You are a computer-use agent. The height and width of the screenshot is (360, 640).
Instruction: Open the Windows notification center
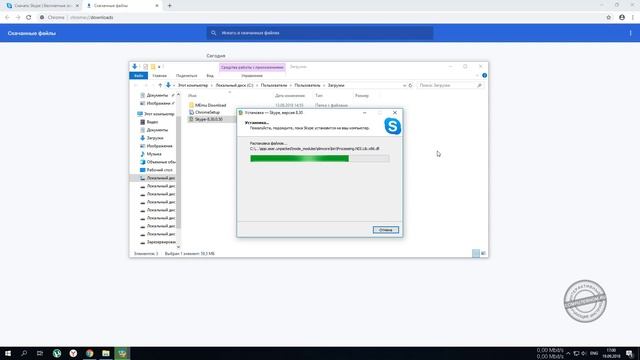pos(629,353)
